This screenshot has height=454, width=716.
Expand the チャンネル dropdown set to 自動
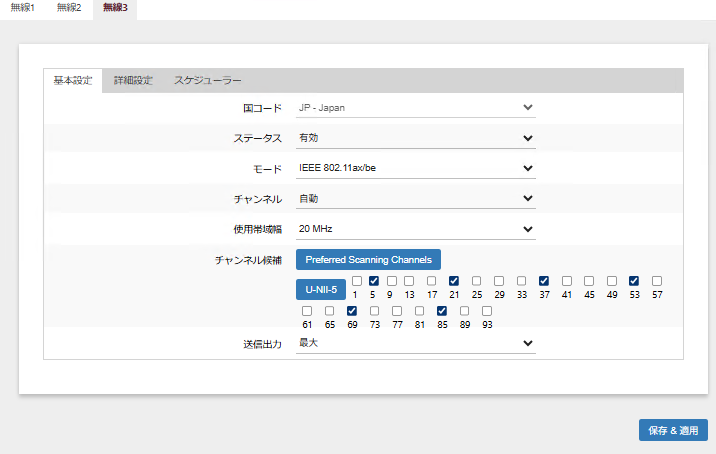415,199
